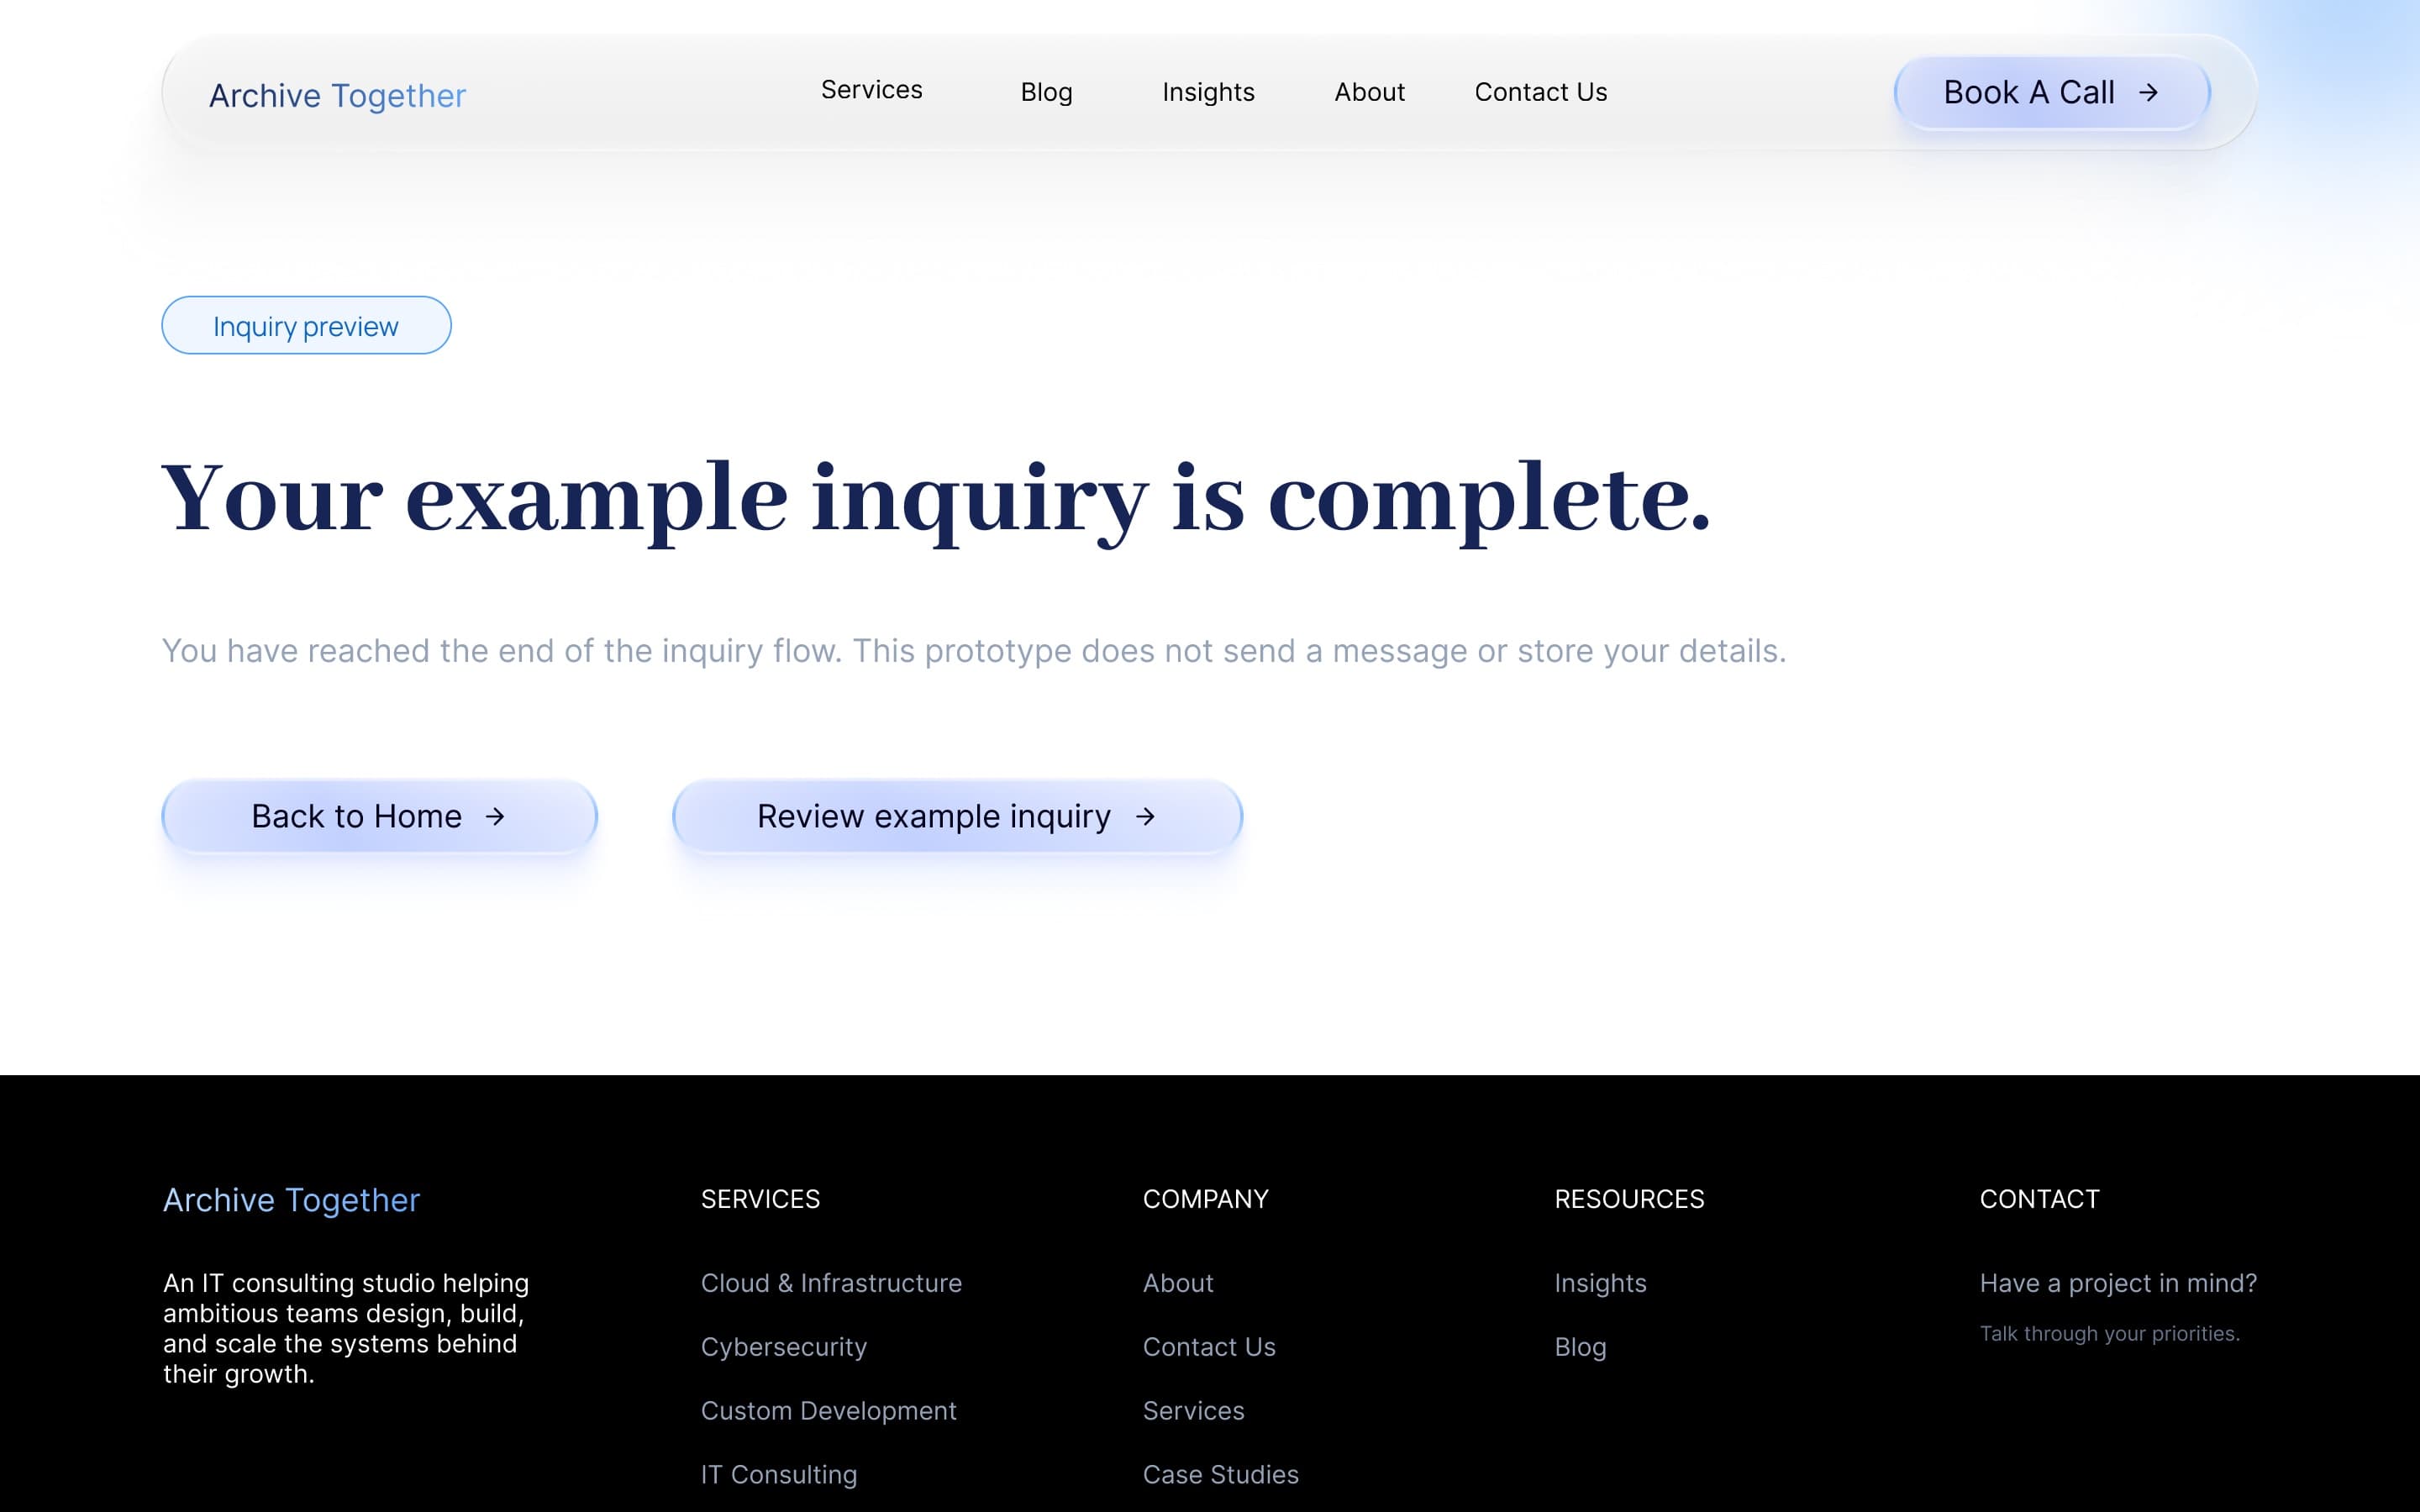Viewport: 2420px width, 1512px height.
Task: Open IT Consulting footer link
Action: 778,1474
